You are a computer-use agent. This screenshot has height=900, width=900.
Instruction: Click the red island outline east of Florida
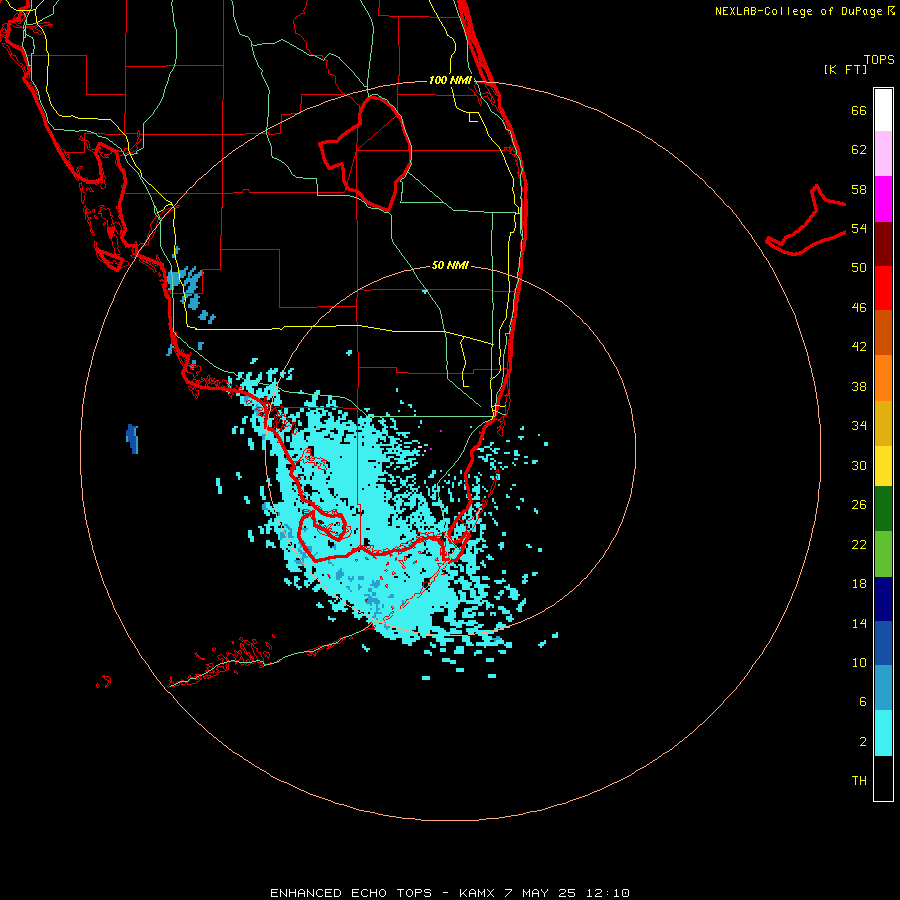(806, 222)
